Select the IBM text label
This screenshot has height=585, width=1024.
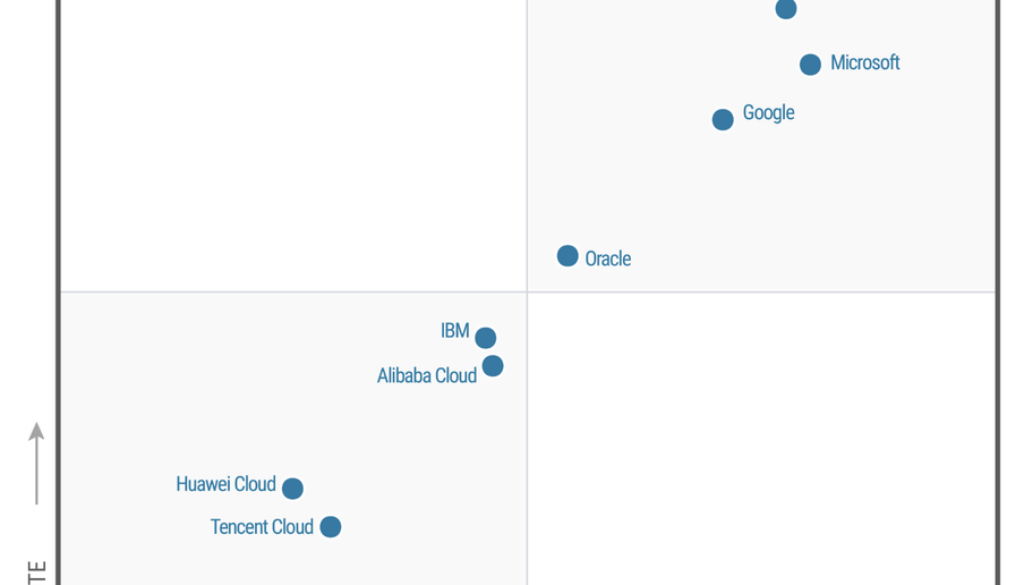pyautogui.click(x=455, y=331)
